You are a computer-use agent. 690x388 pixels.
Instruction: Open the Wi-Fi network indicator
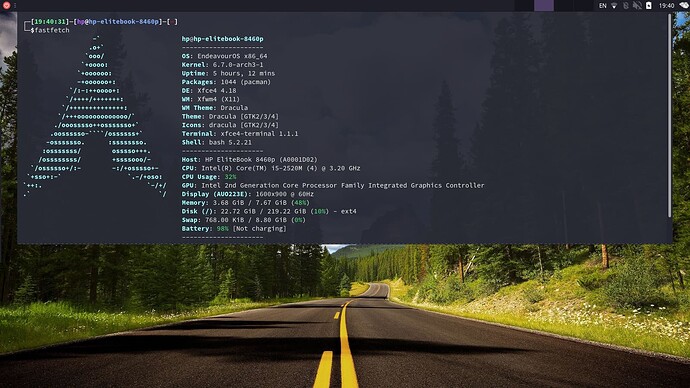pos(614,6)
